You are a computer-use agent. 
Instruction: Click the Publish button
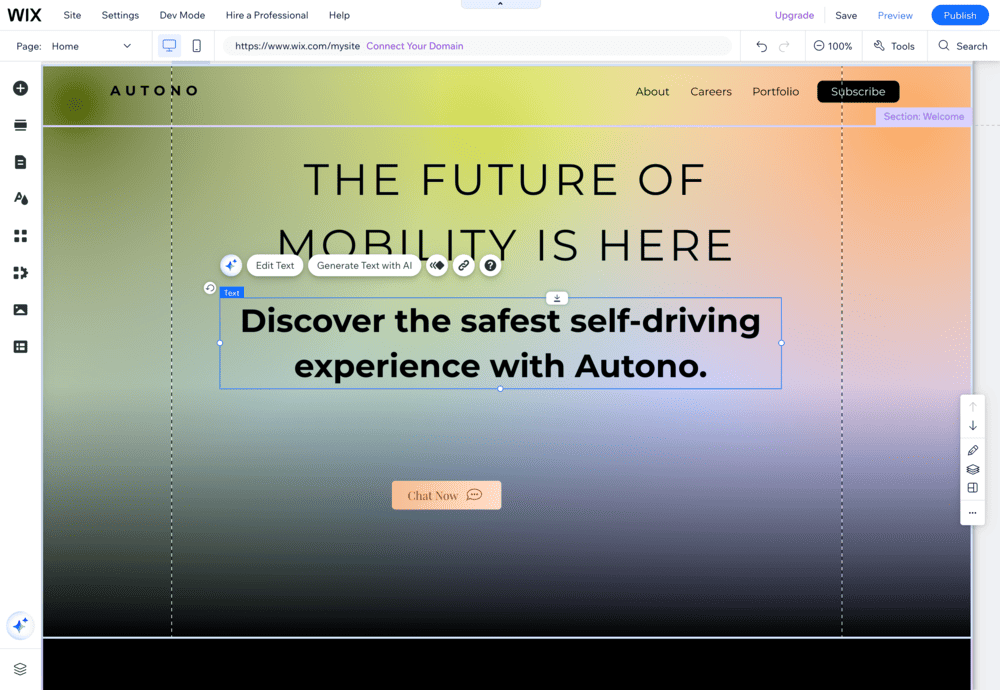pyautogui.click(x=959, y=15)
